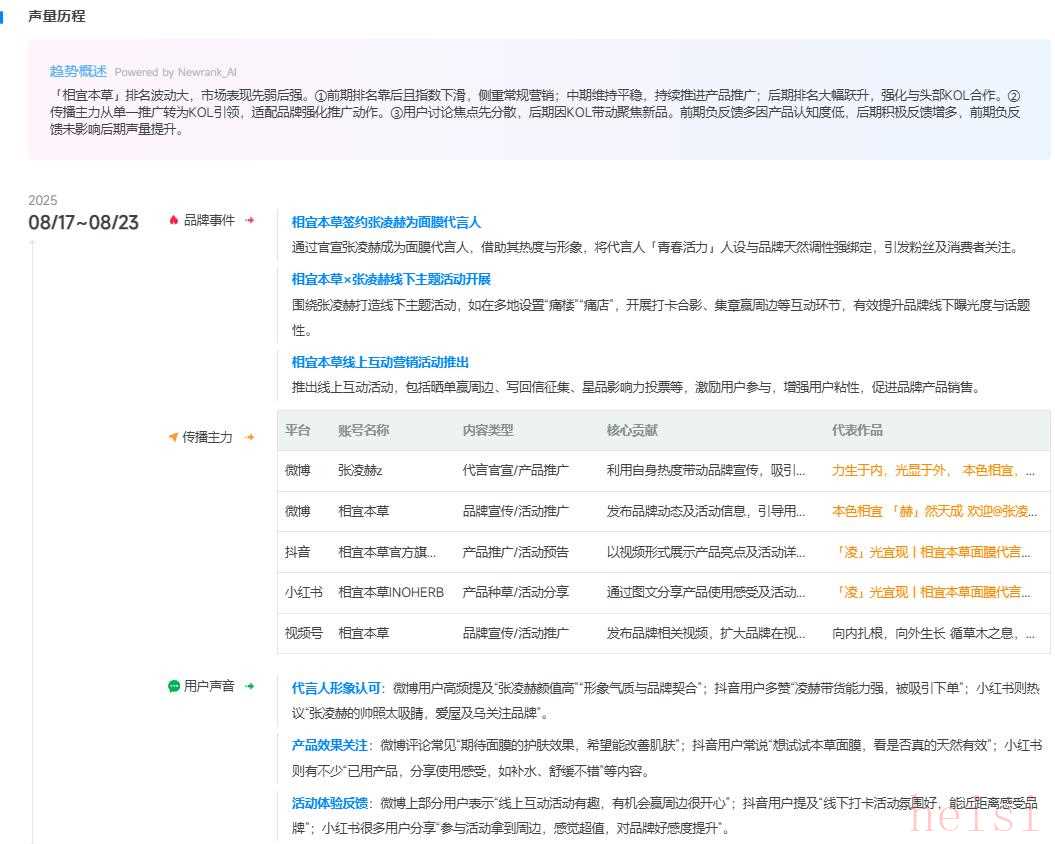Click the 抖音 platform cell
Viewport: 1055px width, 844px height.
(297, 553)
